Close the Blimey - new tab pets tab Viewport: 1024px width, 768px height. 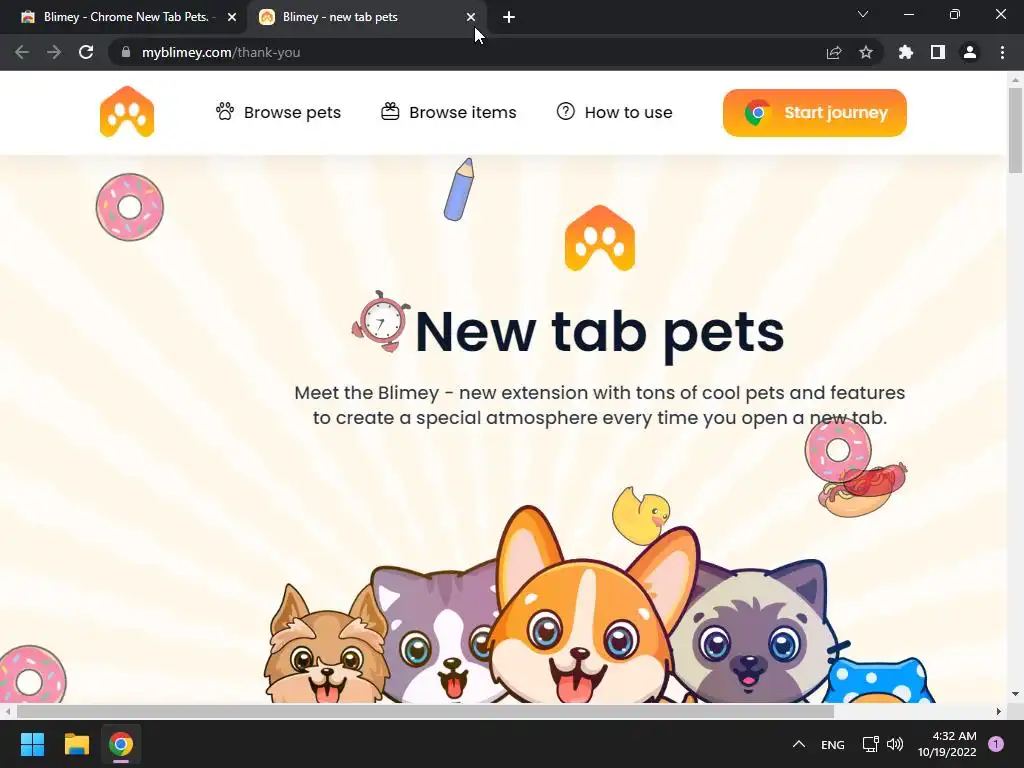pyautogui.click(x=471, y=17)
